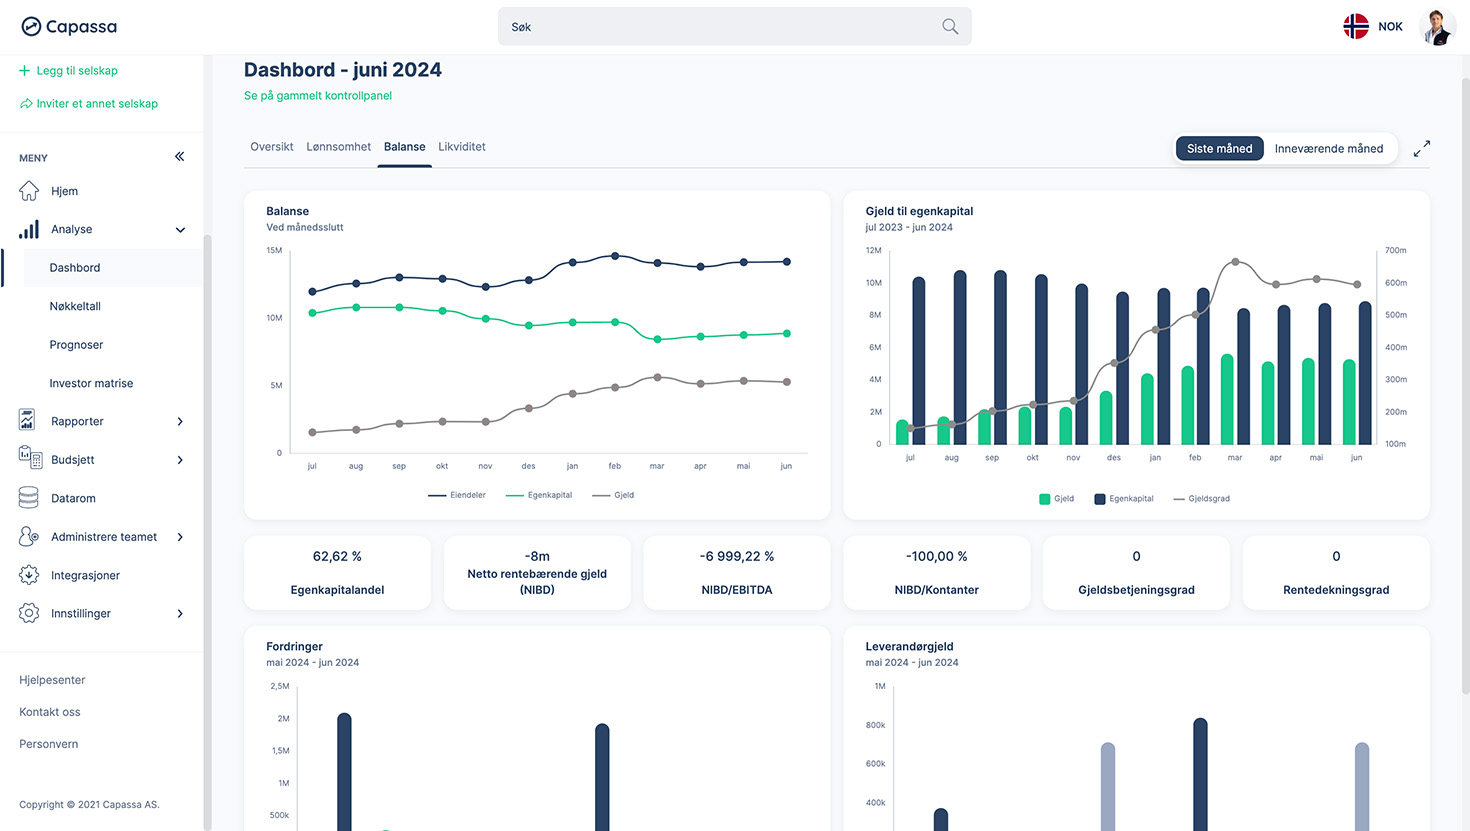Open the Kontakt oss link

[x=50, y=712]
